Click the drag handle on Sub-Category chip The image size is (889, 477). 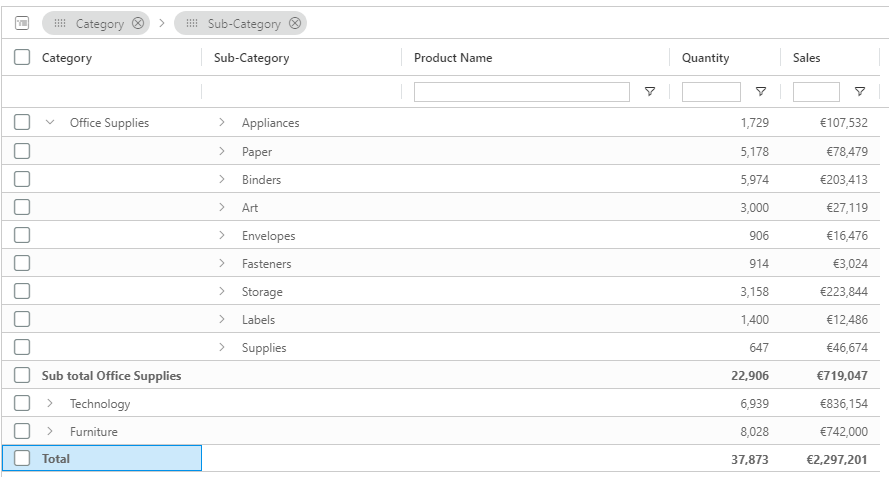coord(192,23)
